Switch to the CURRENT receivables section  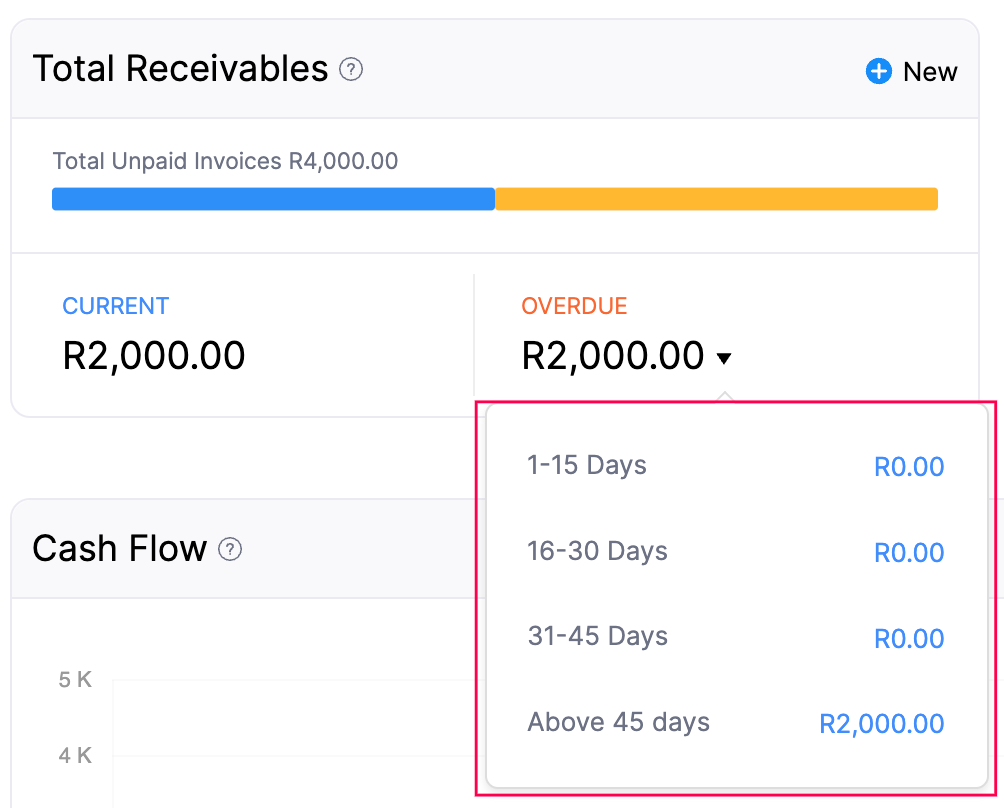[x=115, y=306]
